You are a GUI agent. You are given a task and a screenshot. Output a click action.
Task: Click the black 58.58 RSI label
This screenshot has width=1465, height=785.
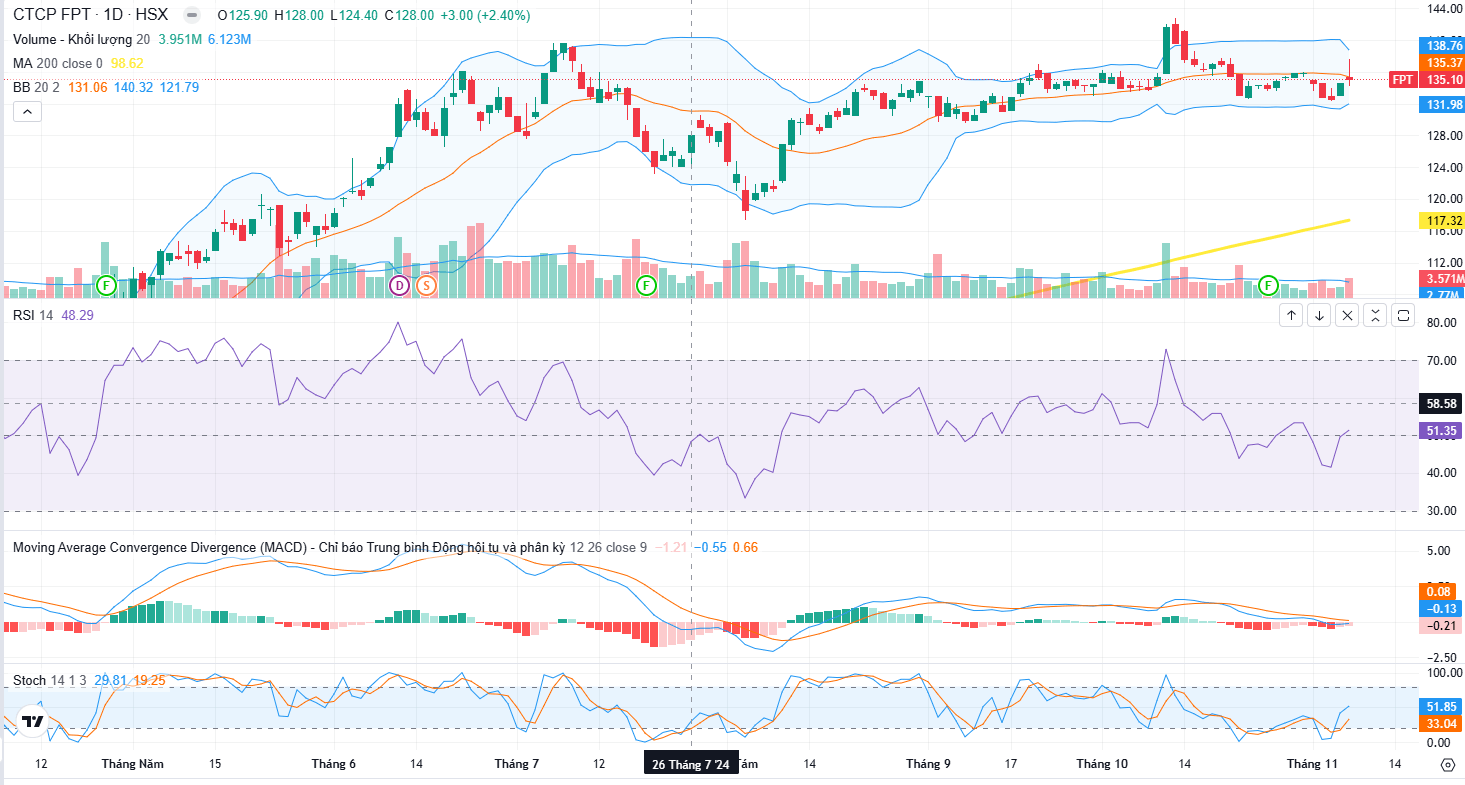coord(1441,403)
